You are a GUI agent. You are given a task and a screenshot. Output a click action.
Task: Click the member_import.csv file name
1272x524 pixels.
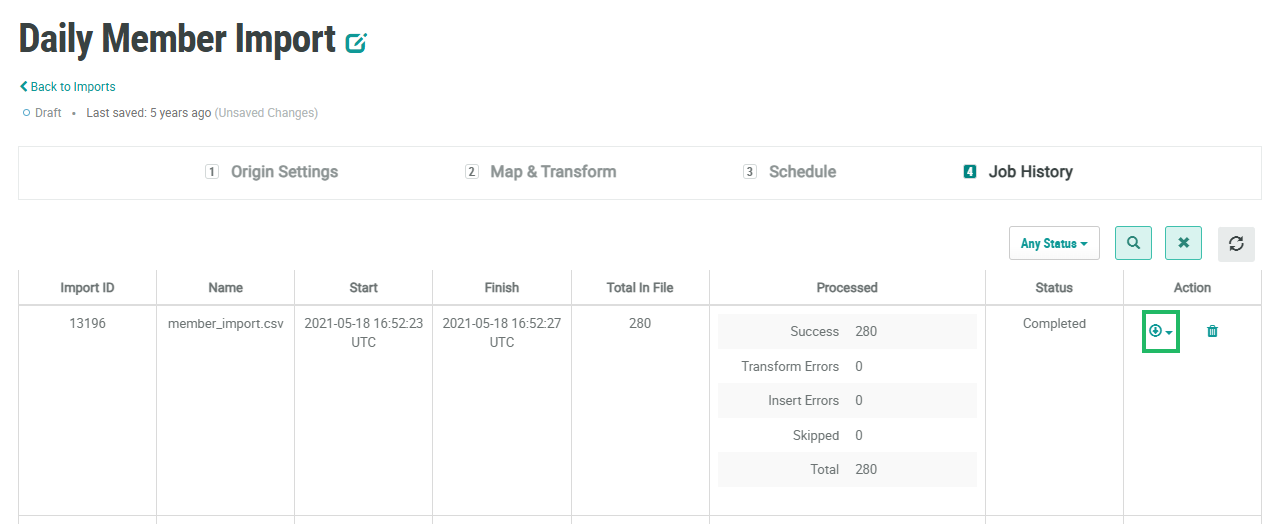click(x=225, y=324)
